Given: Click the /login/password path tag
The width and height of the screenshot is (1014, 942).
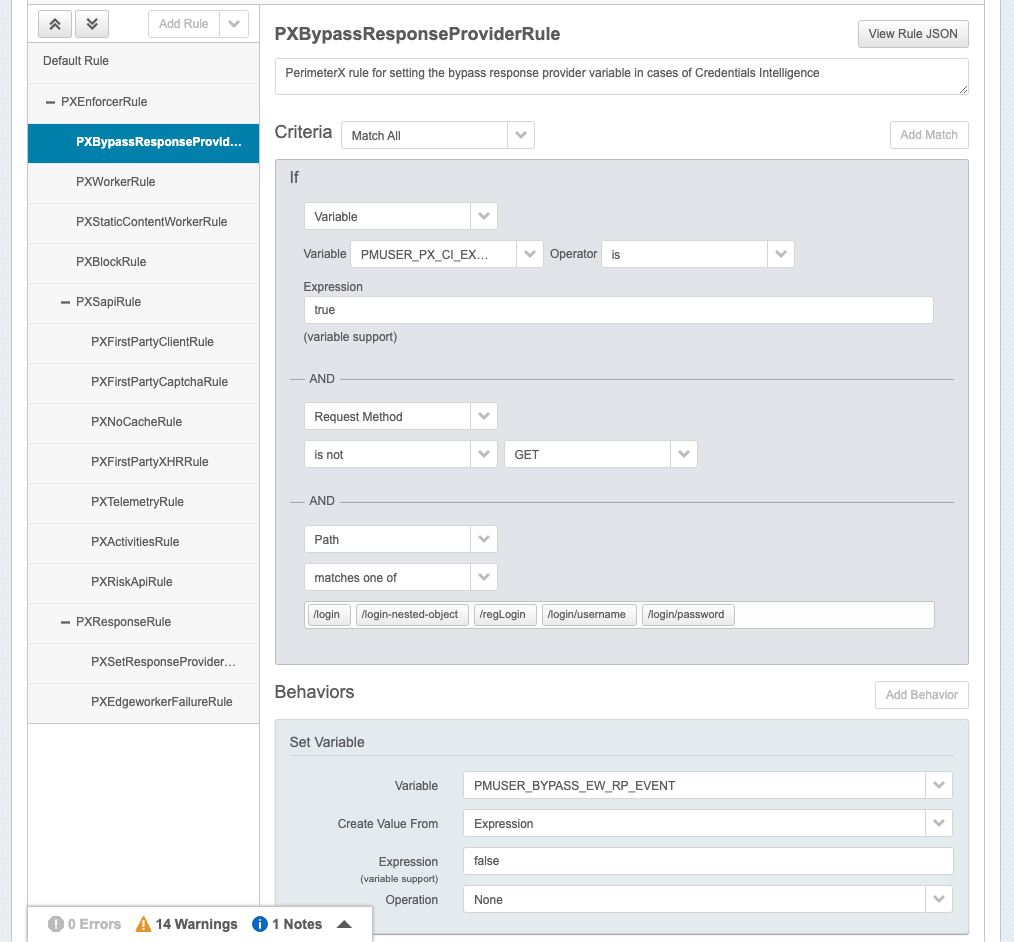Looking at the screenshot, I should pos(688,614).
